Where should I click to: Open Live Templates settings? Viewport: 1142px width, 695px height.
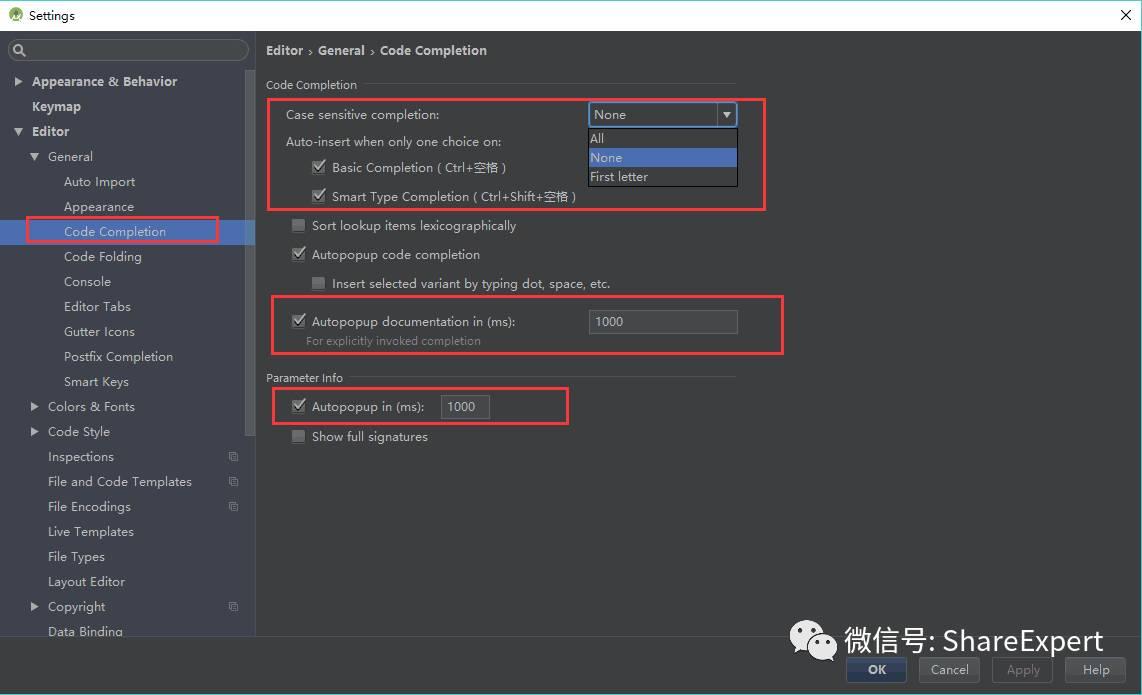(90, 532)
